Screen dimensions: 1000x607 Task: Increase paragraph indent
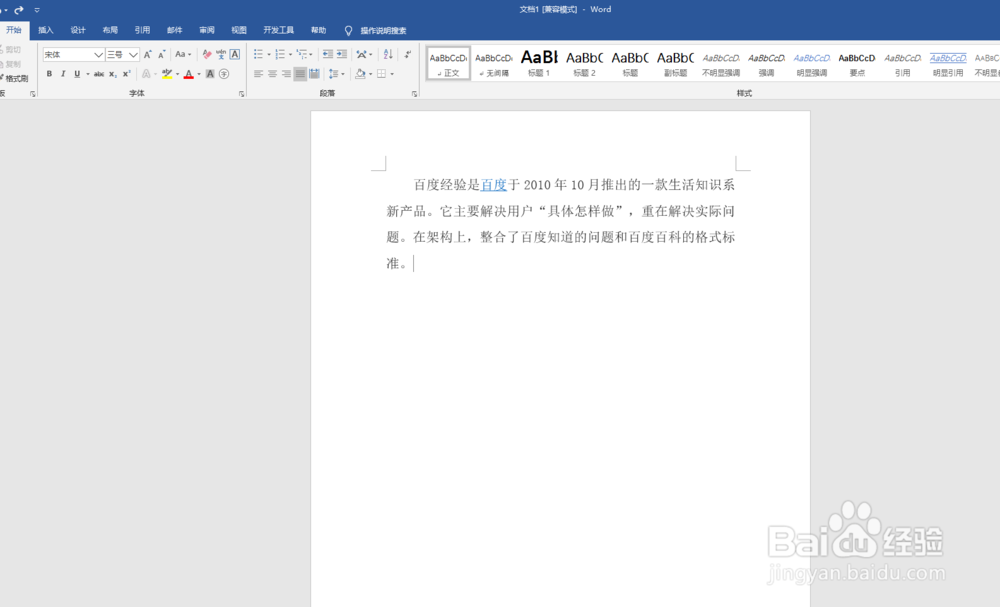pos(342,55)
